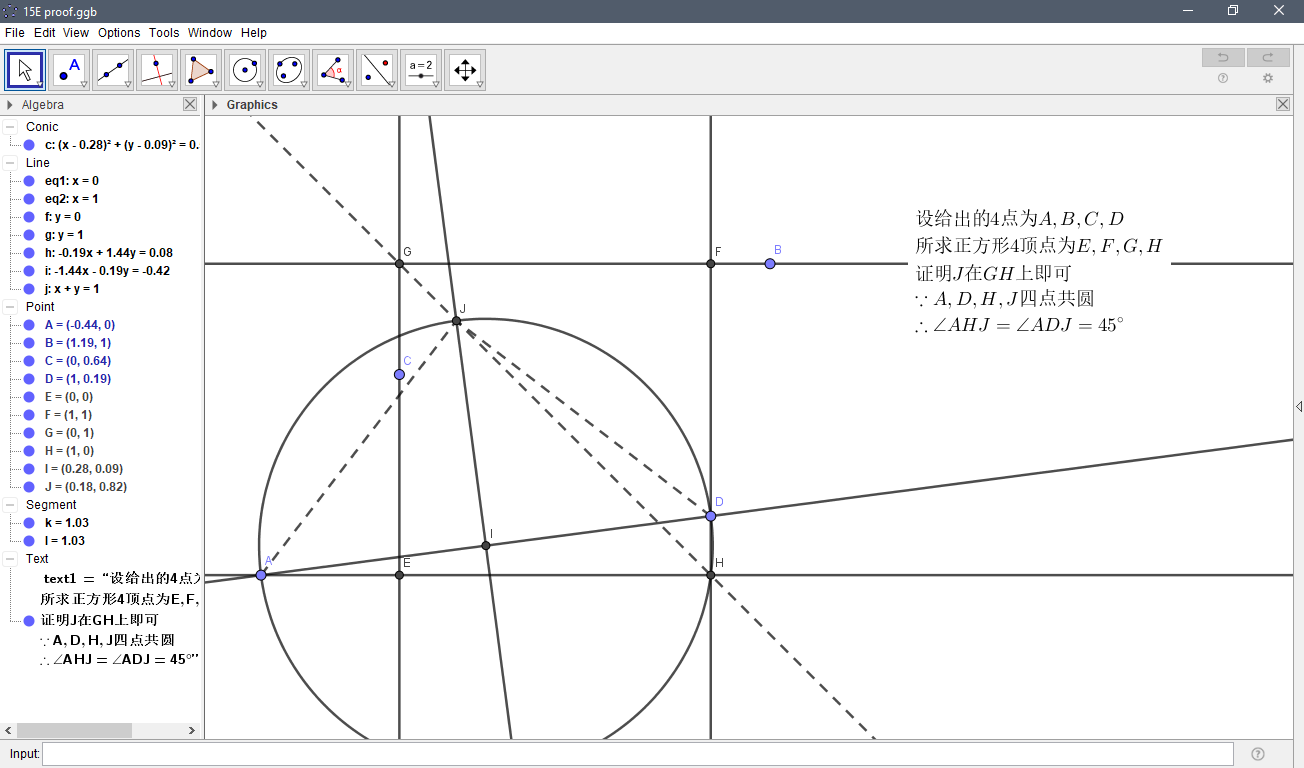The image size is (1304, 768).
Task: Select the Move tool
Action: (x=24, y=69)
